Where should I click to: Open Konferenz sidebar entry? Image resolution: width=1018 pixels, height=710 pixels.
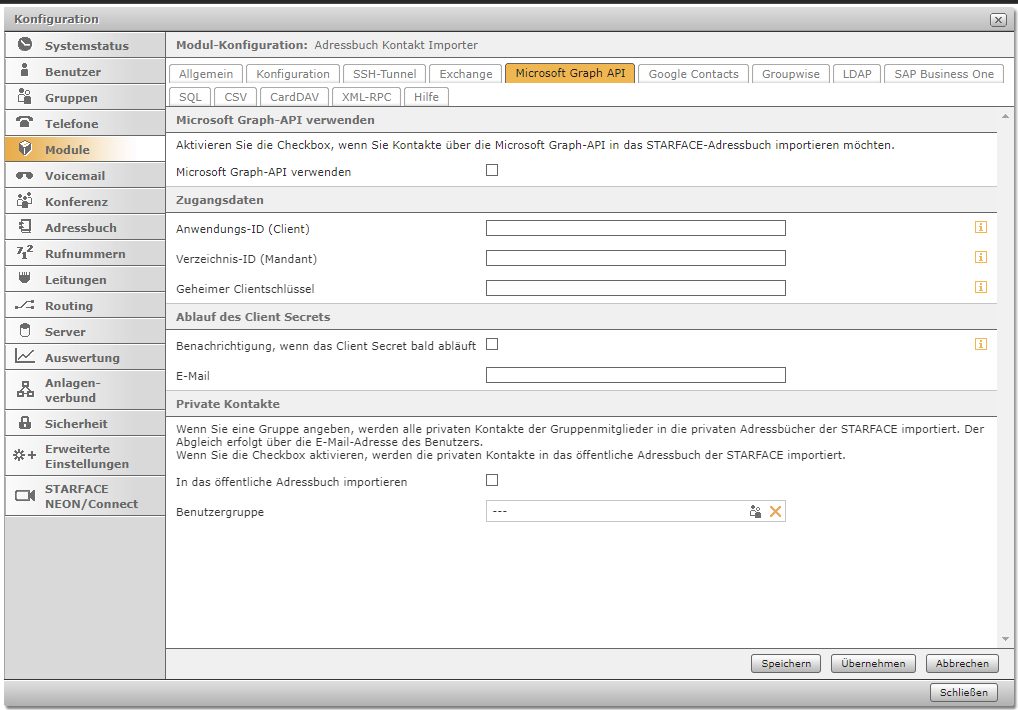[85, 201]
